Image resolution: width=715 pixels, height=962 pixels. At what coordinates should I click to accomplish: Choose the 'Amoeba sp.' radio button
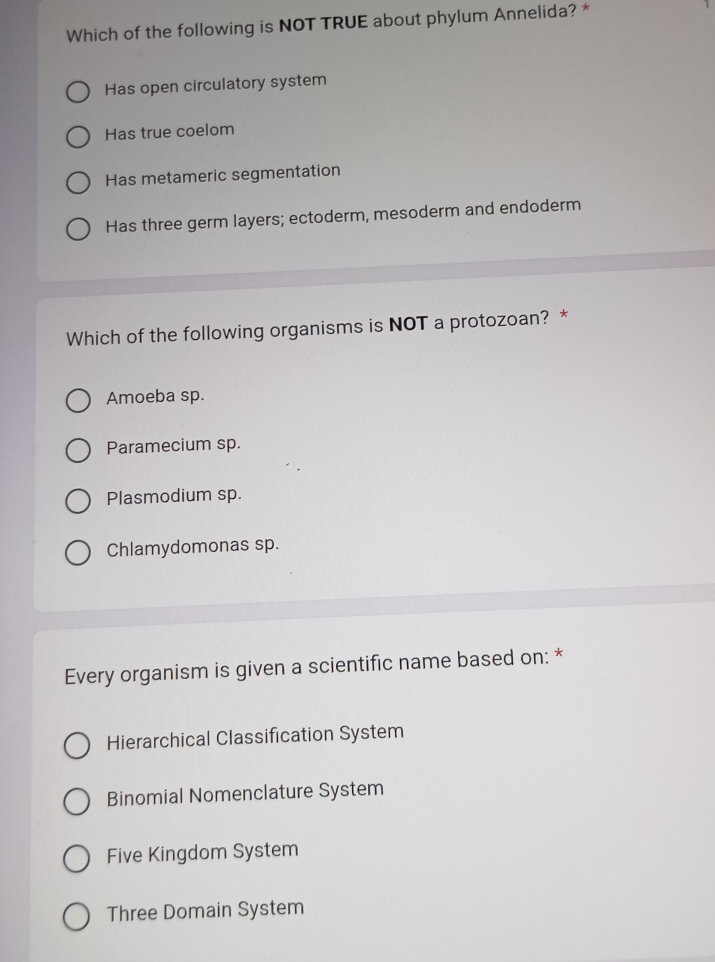click(x=79, y=402)
